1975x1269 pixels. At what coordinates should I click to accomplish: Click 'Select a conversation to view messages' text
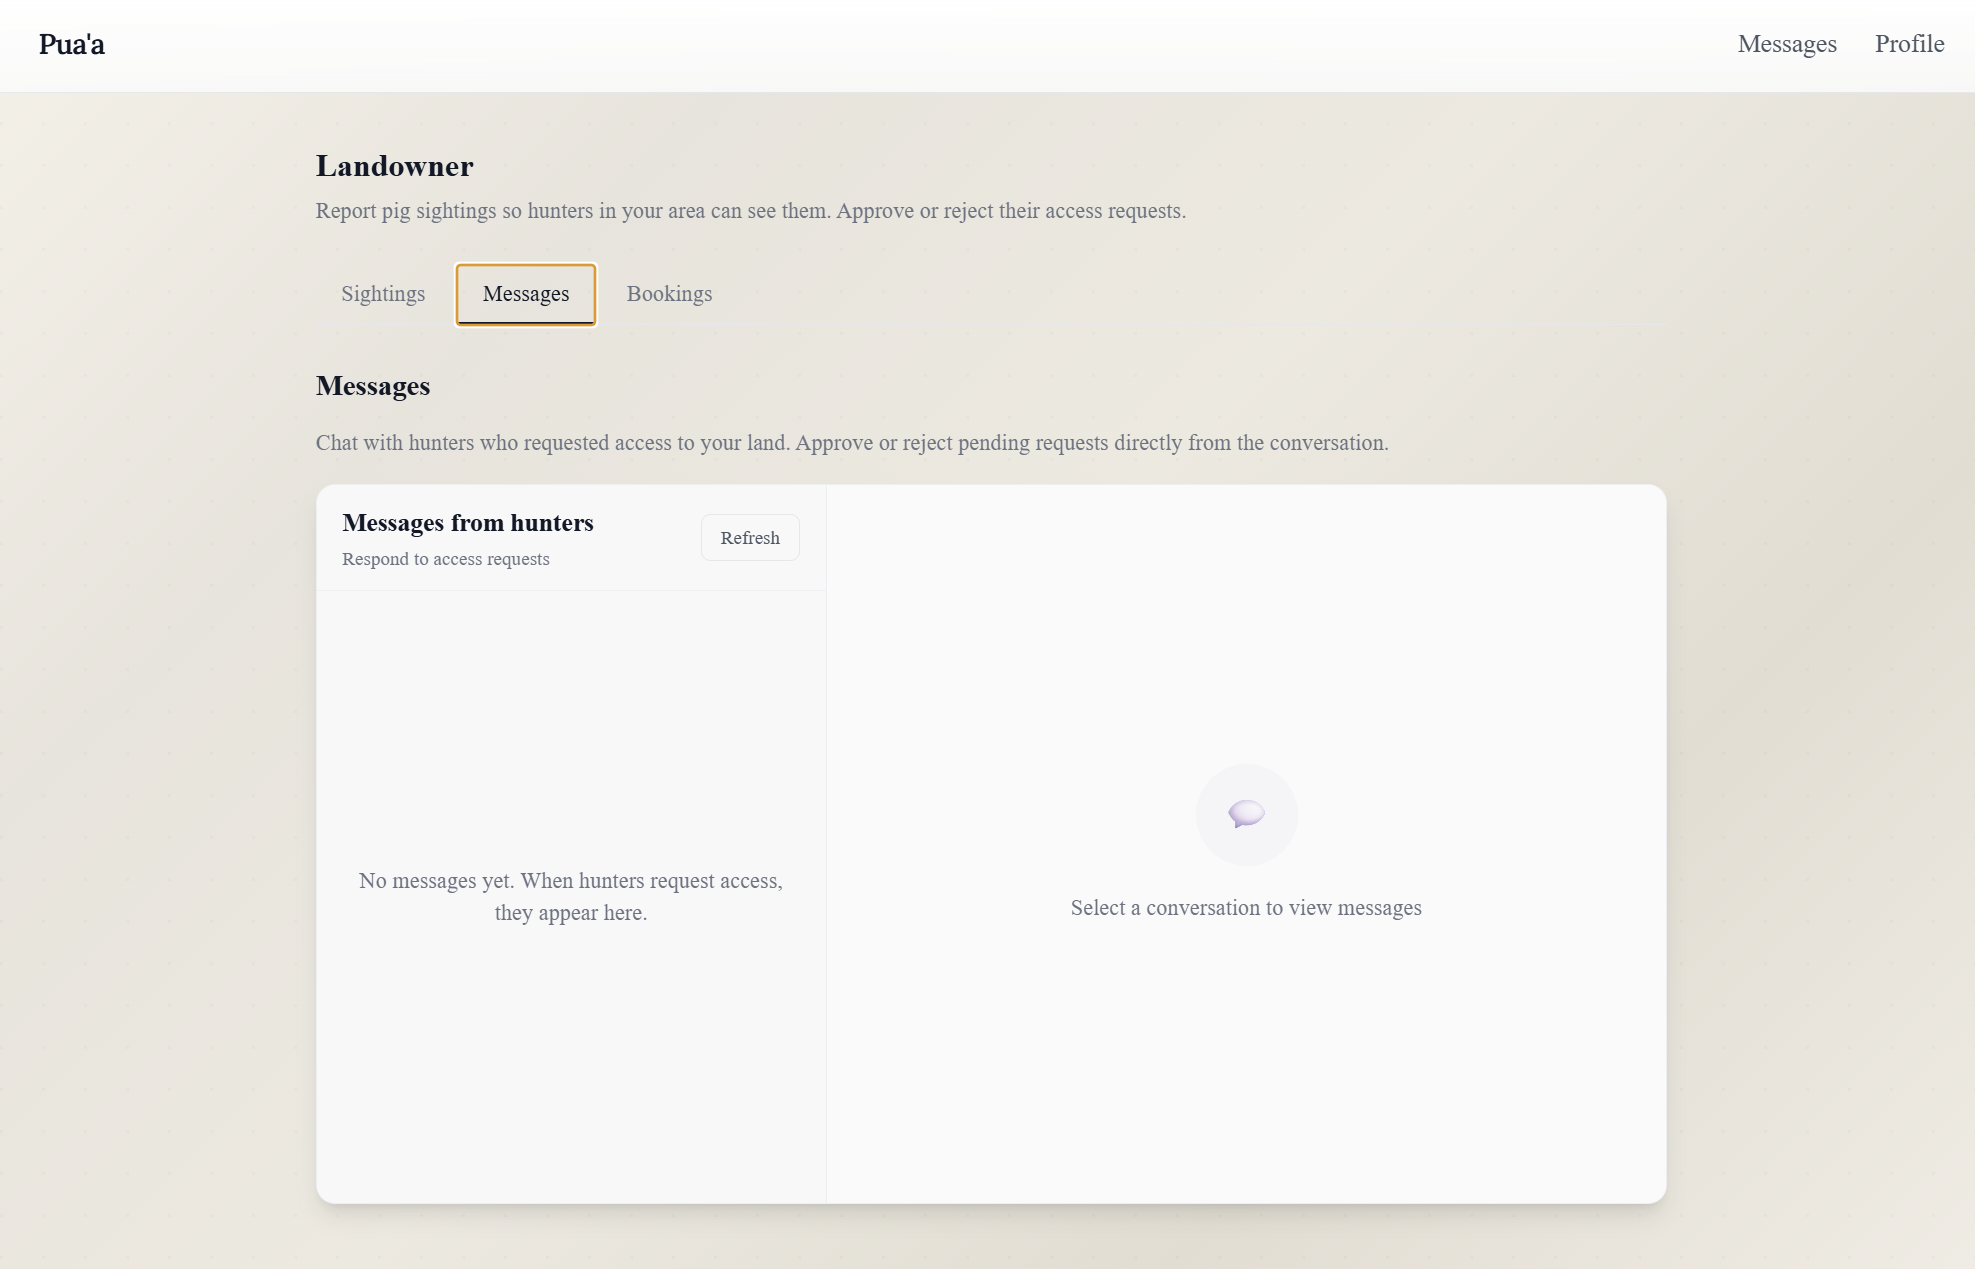pyautogui.click(x=1245, y=908)
